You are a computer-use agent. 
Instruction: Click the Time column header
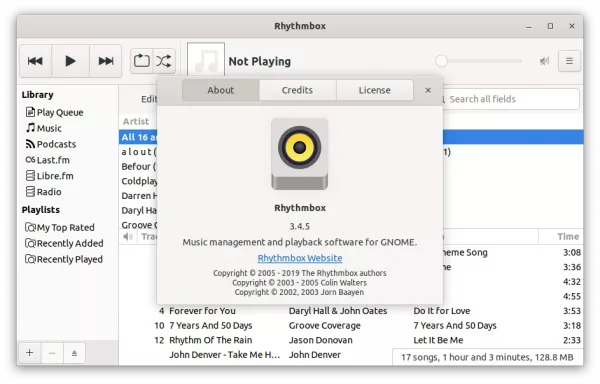pyautogui.click(x=561, y=237)
